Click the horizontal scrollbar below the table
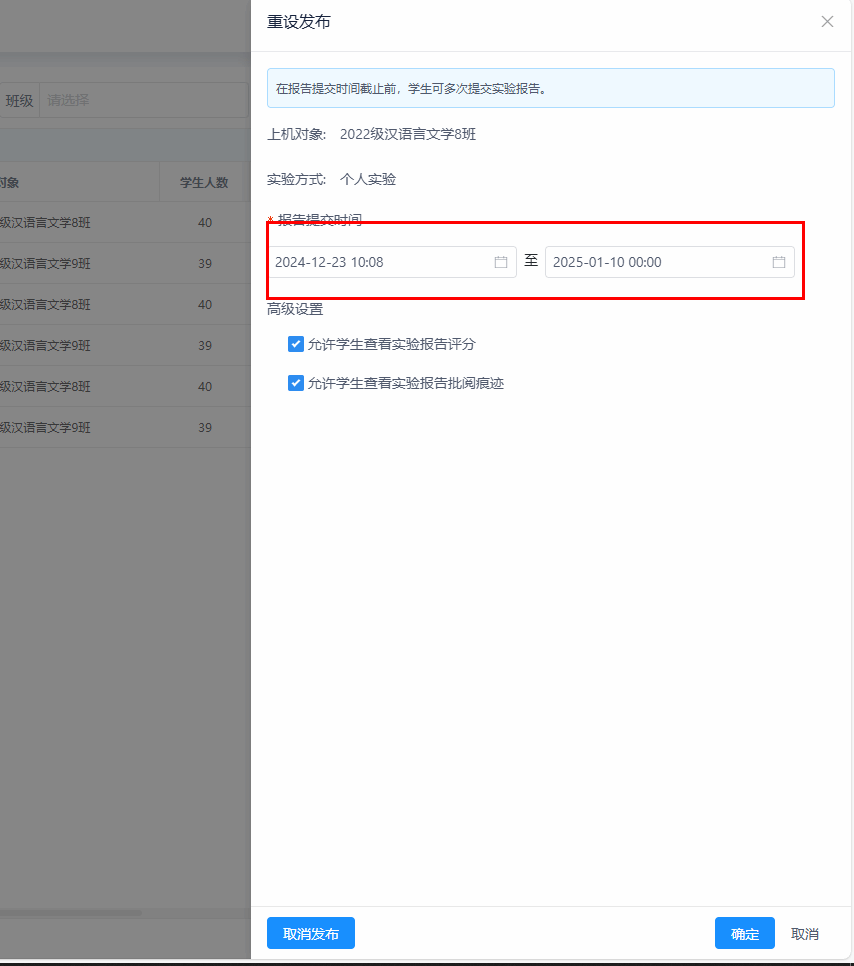The image size is (854, 966). click(x=70, y=912)
